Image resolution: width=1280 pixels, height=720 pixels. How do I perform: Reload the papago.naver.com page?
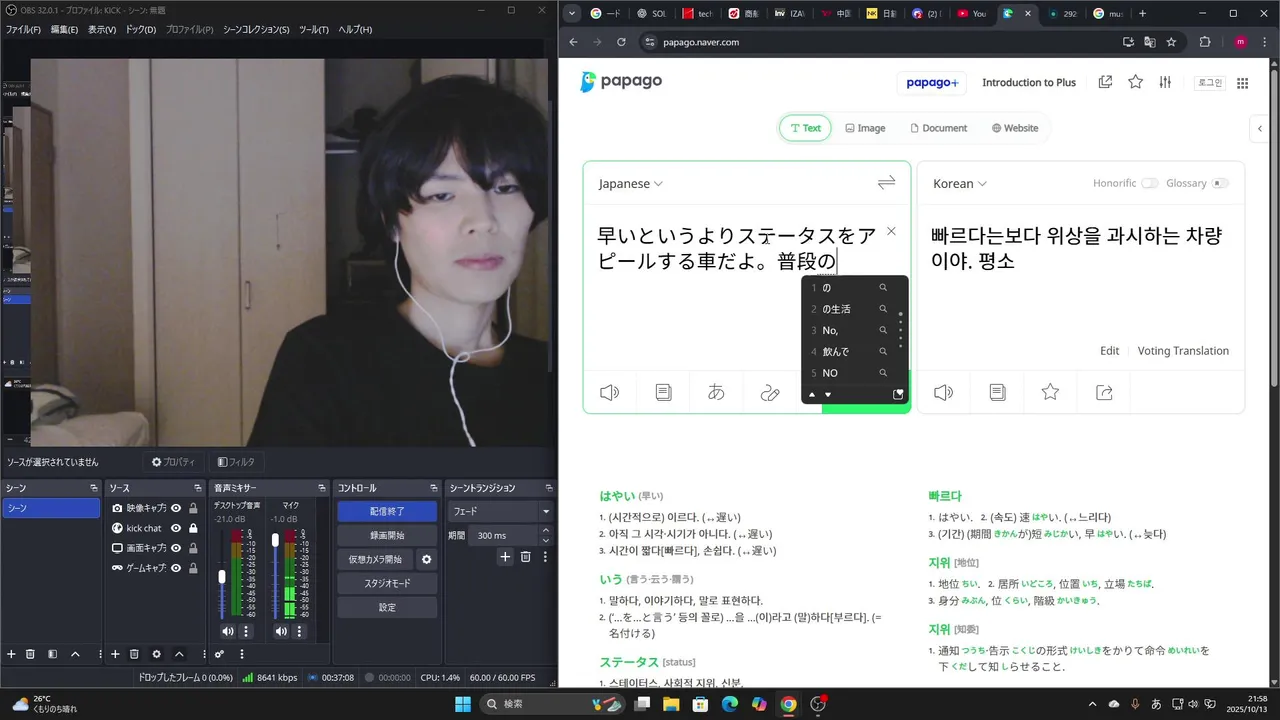pos(621,42)
